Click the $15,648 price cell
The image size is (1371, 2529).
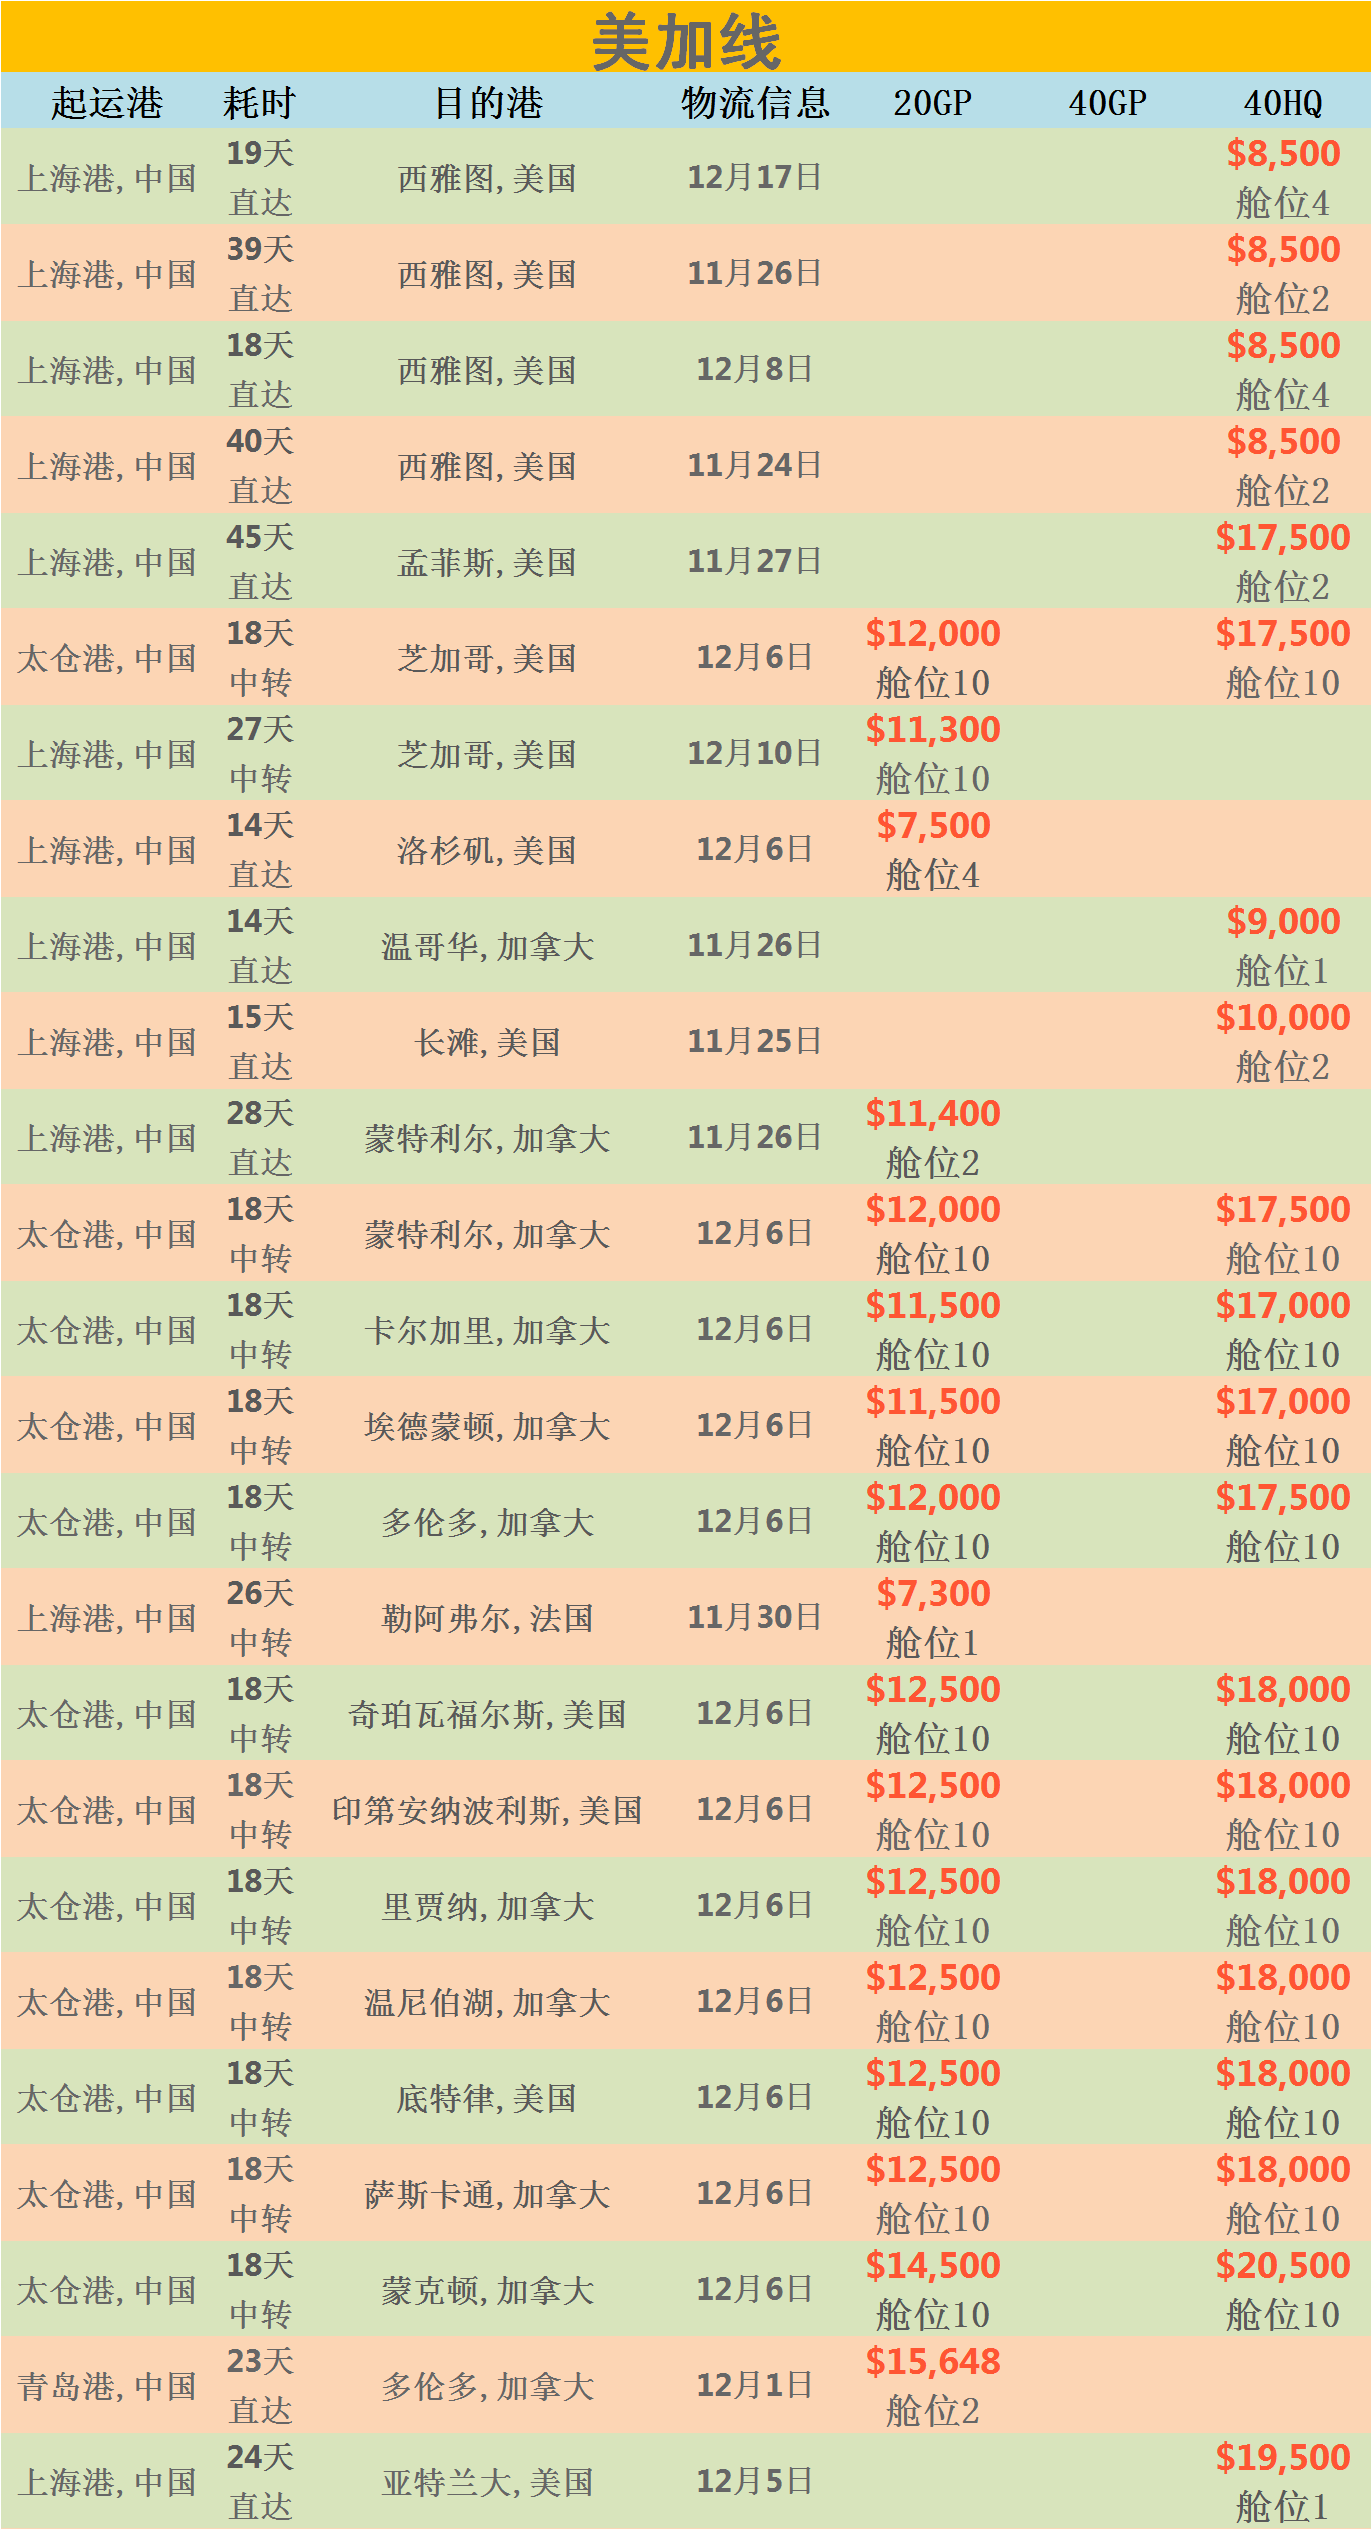coord(933,2361)
